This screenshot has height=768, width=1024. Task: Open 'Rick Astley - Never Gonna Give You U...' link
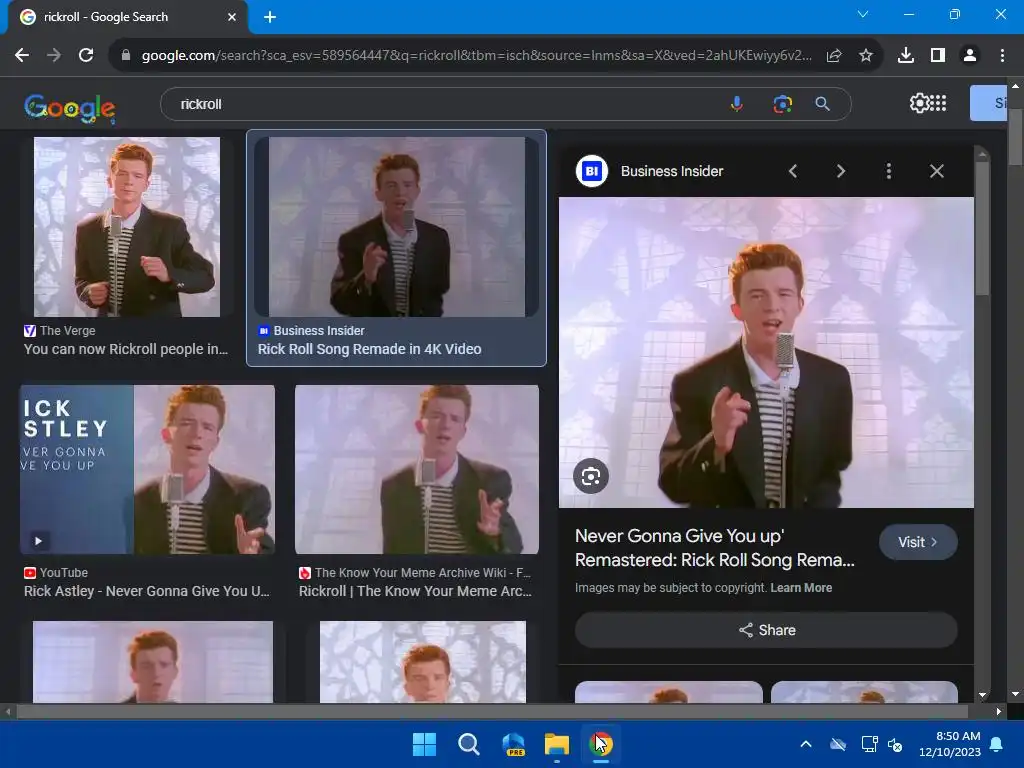pyautogui.click(x=147, y=591)
